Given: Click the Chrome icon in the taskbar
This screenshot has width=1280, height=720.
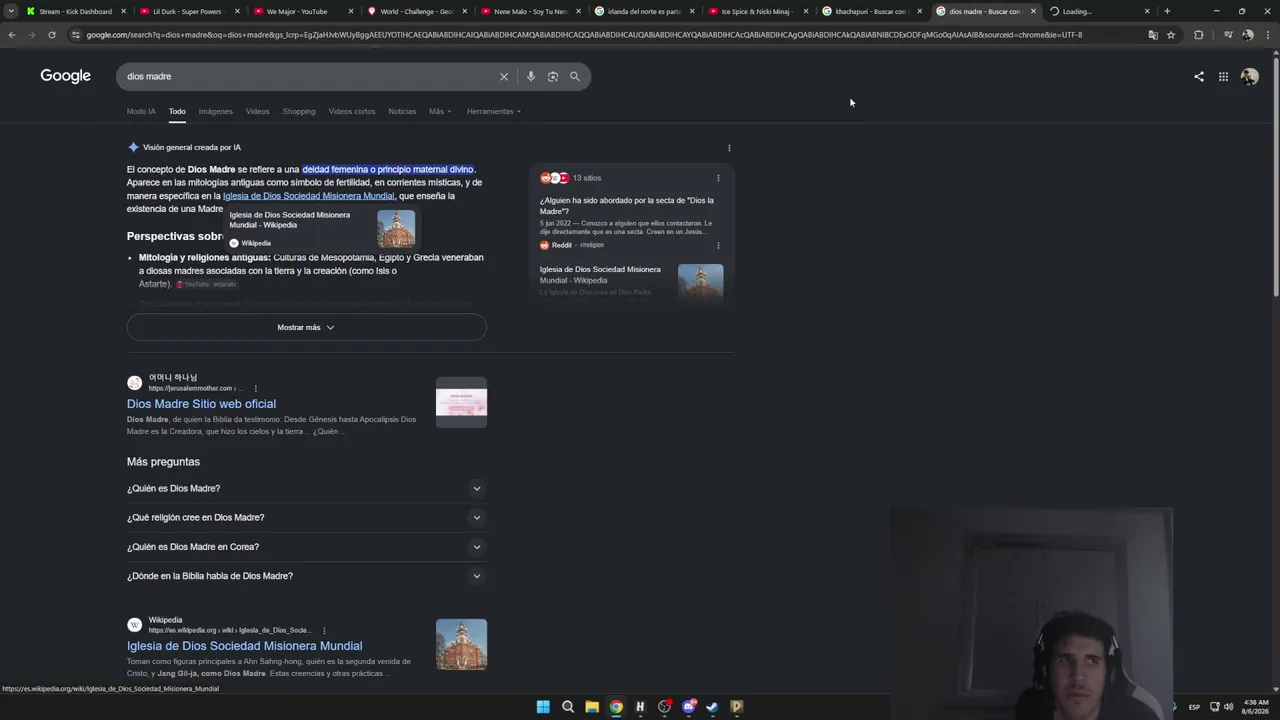Looking at the screenshot, I should click(616, 707).
